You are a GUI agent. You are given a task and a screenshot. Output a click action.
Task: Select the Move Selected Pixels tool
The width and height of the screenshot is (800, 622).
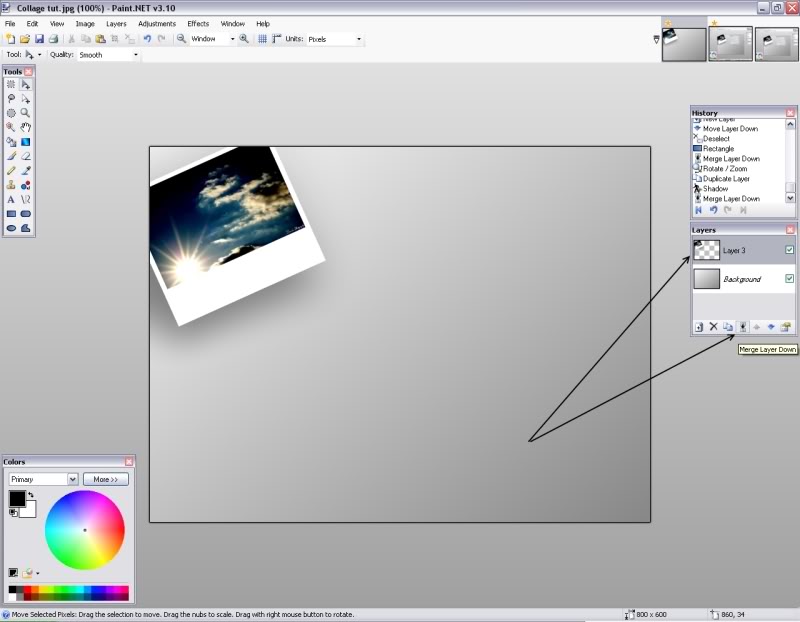coord(26,85)
